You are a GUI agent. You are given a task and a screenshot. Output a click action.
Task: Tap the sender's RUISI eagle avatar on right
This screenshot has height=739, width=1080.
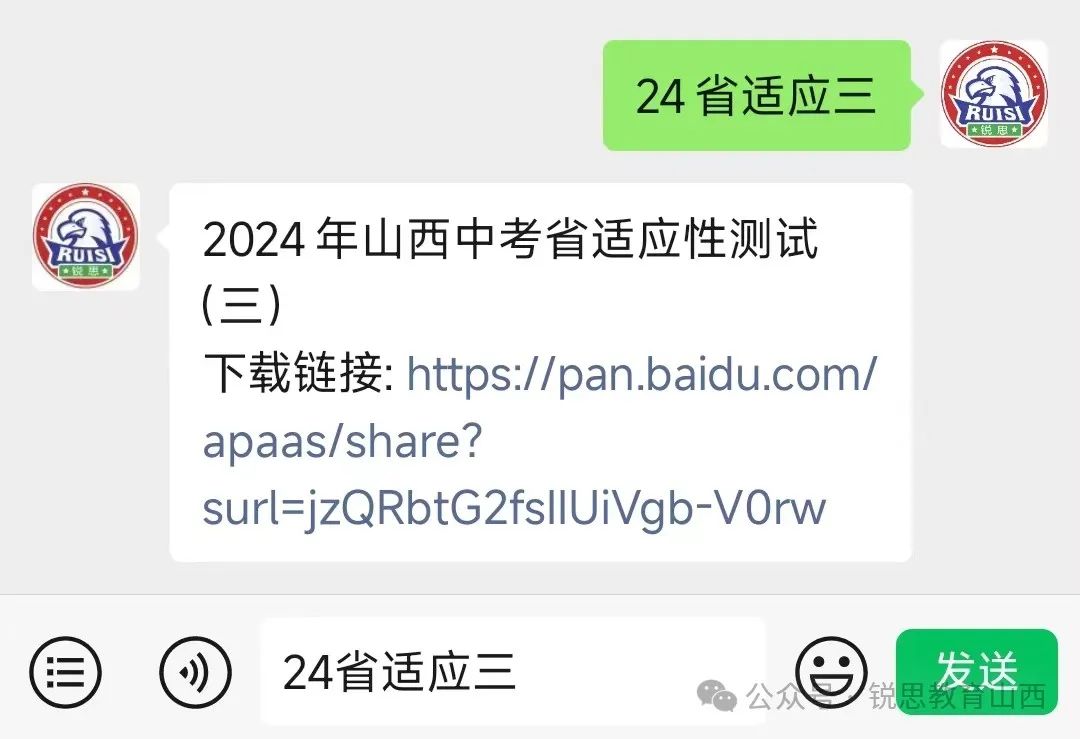click(x=994, y=94)
